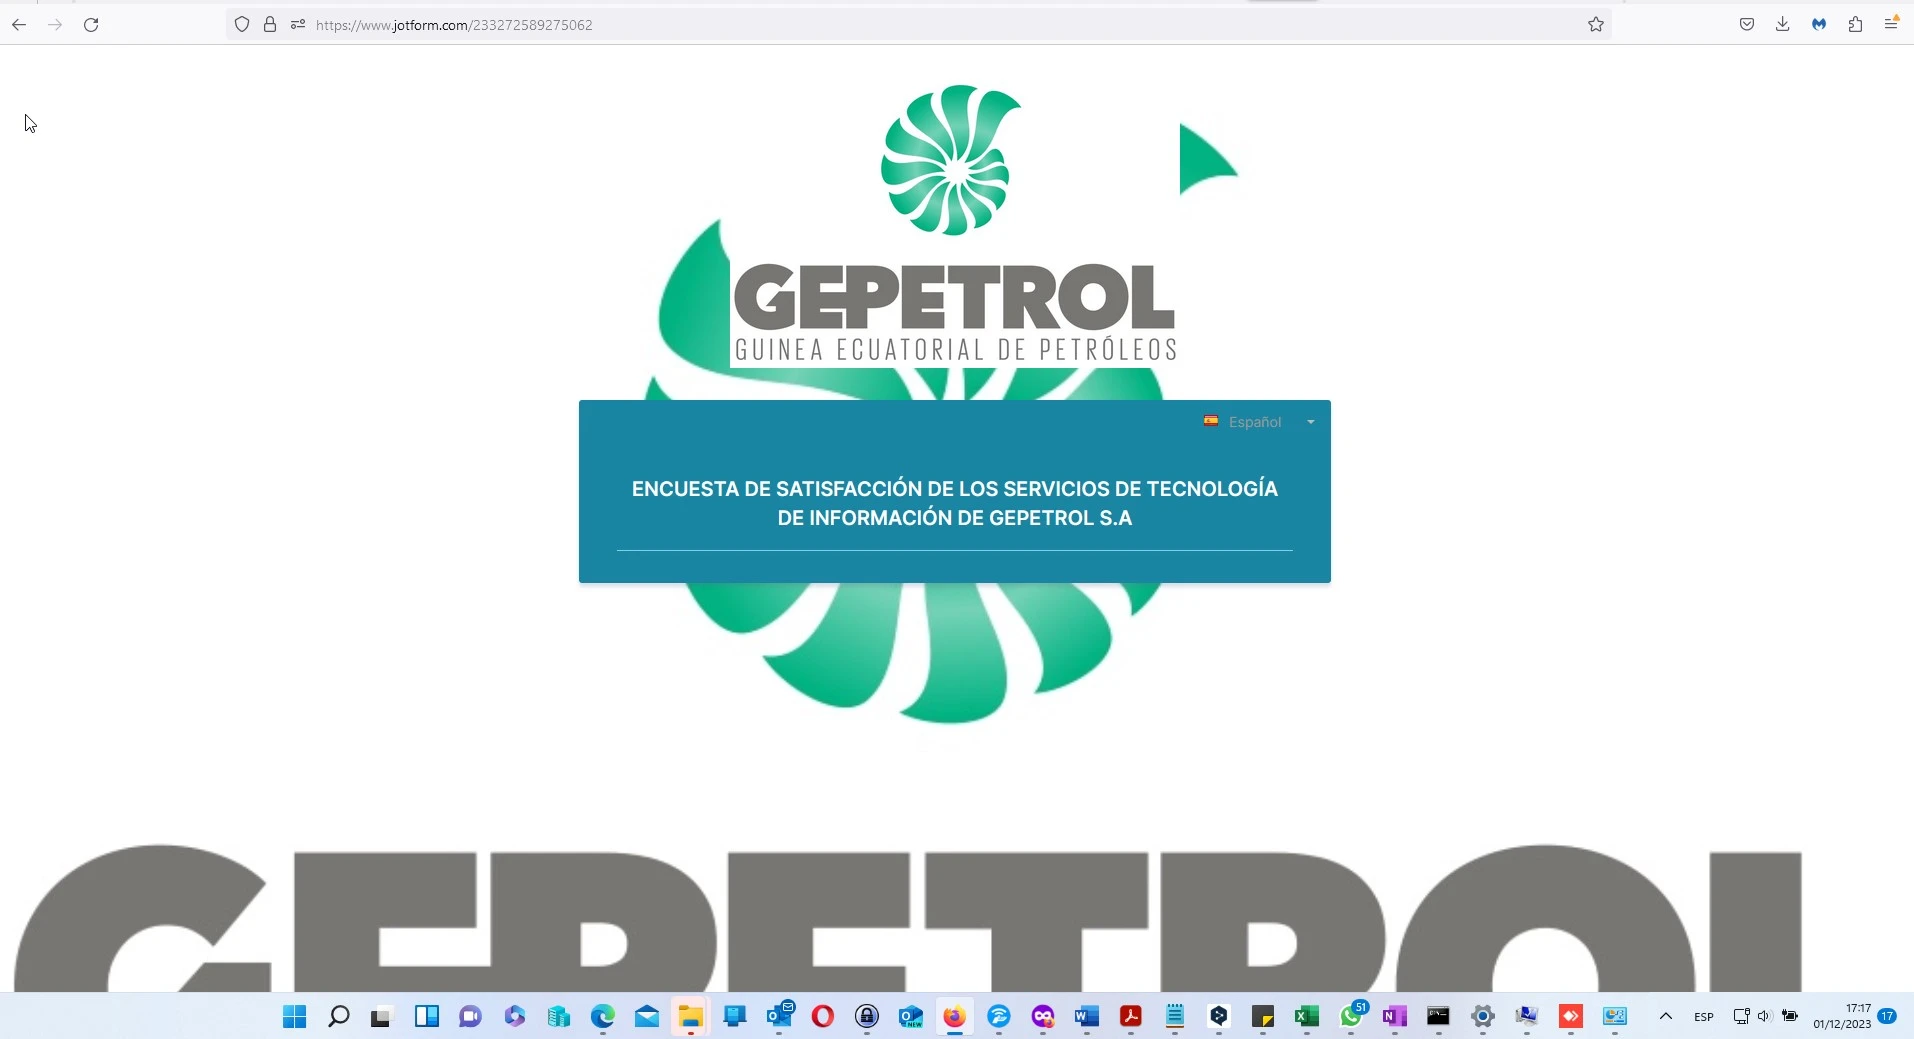Launch WhatsApp from the taskbar
This screenshot has width=1914, height=1039.
click(1351, 1017)
